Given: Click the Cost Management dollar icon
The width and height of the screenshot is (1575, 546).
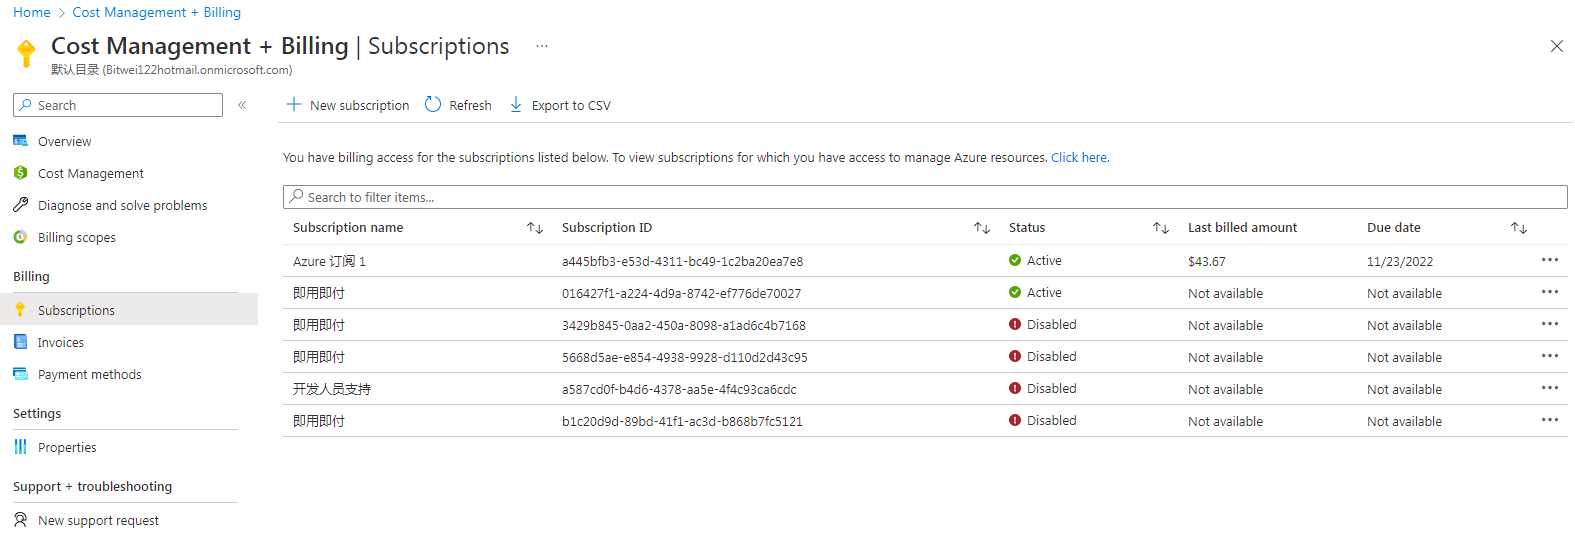Looking at the screenshot, I should point(20,173).
